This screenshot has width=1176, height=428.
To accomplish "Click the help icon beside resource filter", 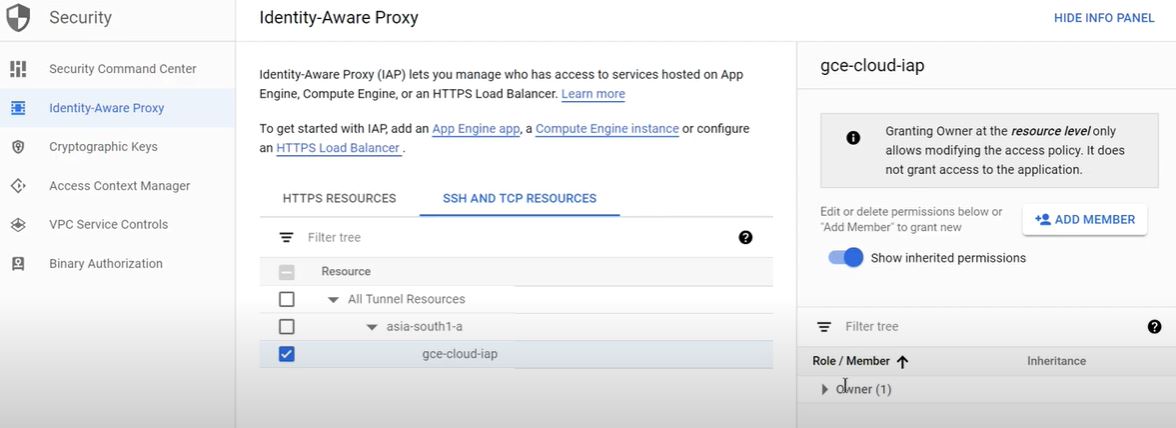I will tap(745, 238).
